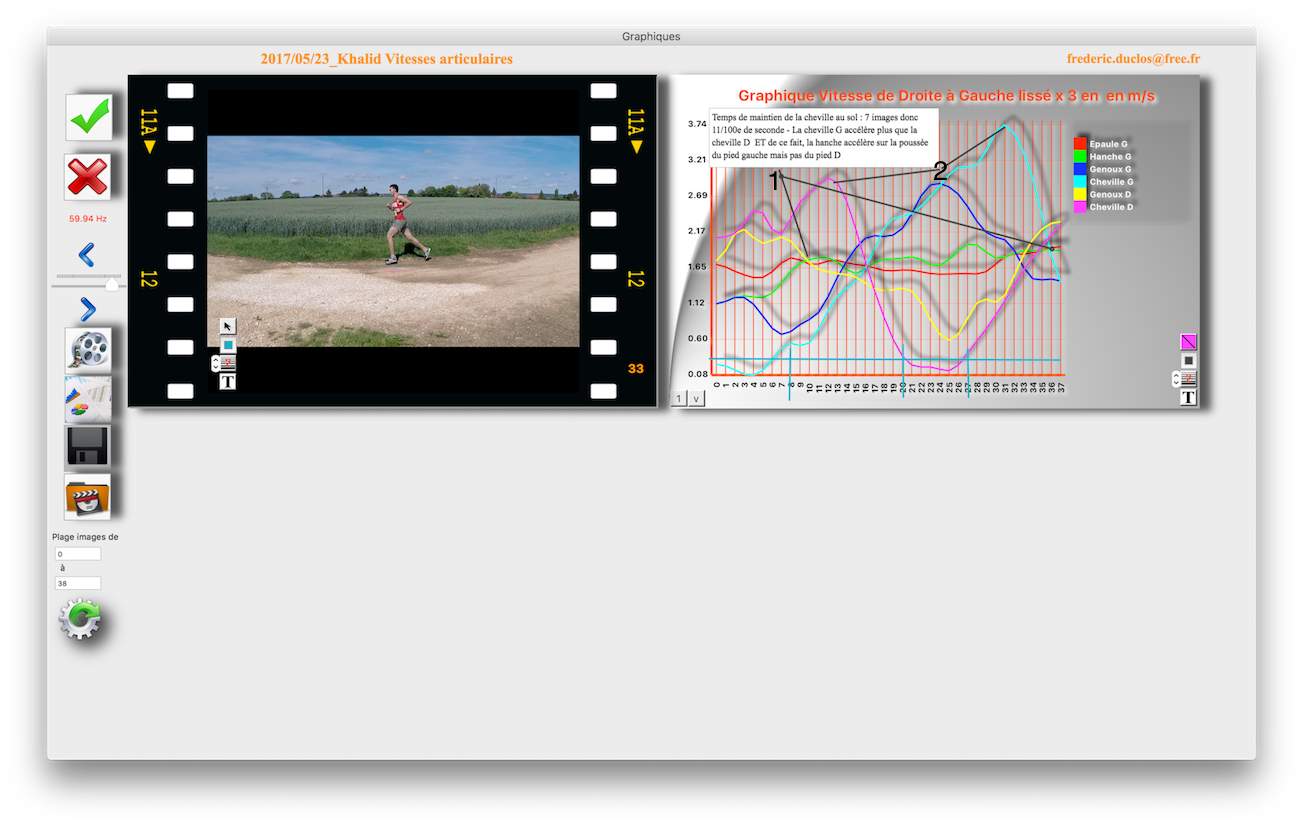Click the 0.08 y-axis value

(697, 374)
